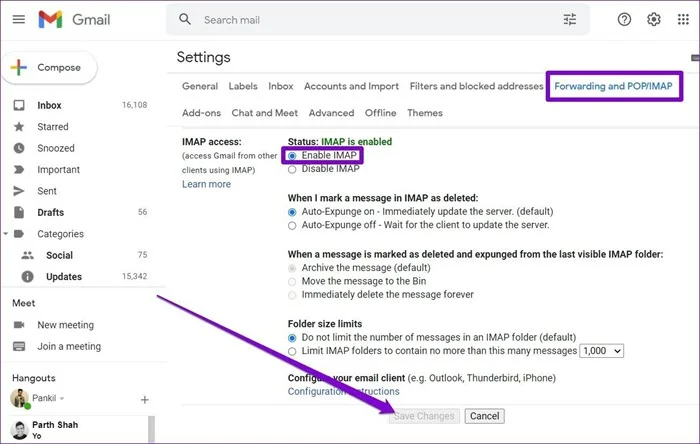Click the New meeting label
Image resolution: width=700 pixels, height=444 pixels.
(66, 325)
